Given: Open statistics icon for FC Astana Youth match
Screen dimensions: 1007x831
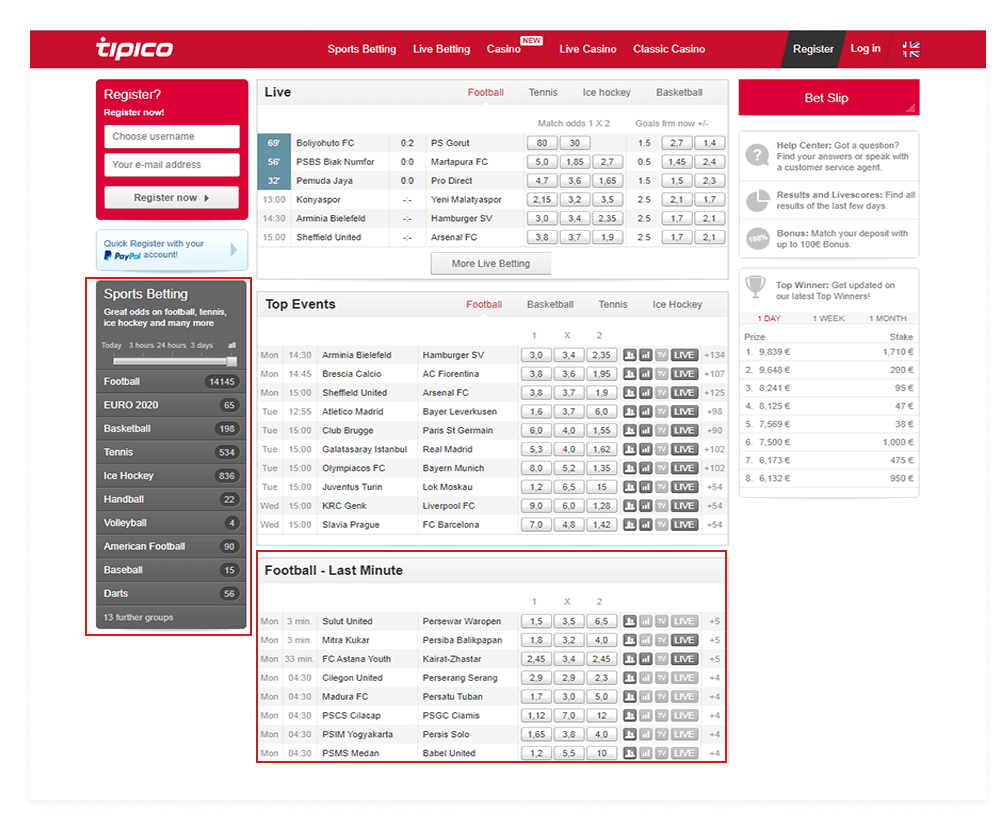Looking at the screenshot, I should (645, 659).
